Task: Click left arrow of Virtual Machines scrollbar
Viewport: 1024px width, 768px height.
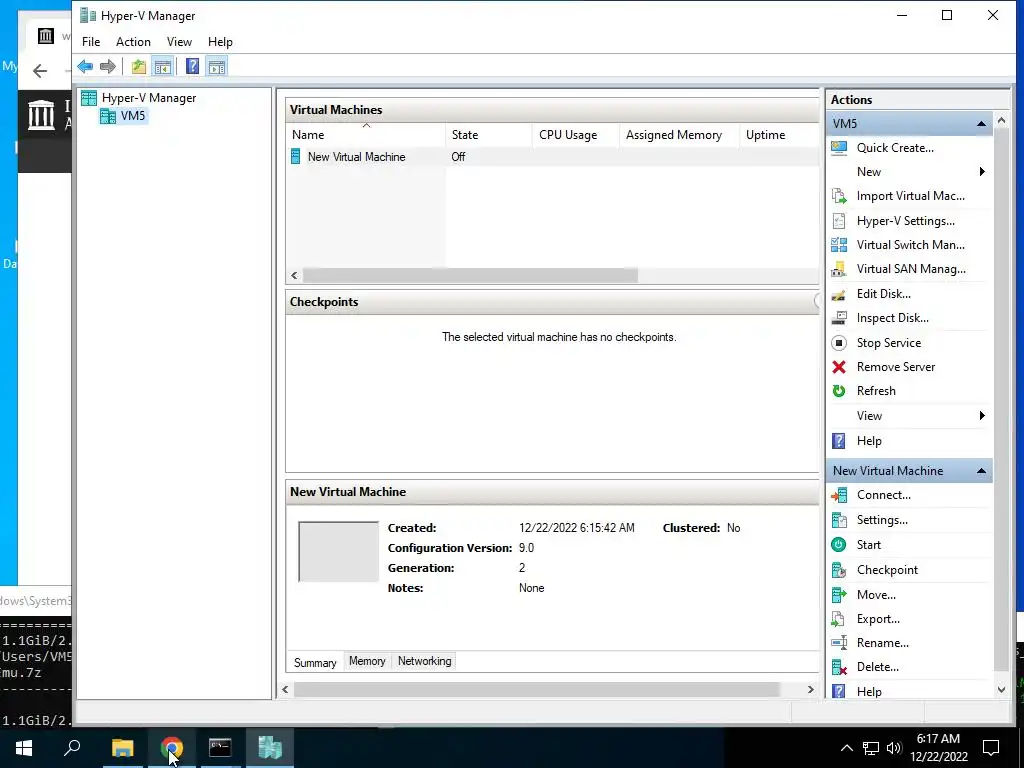Action: point(295,276)
